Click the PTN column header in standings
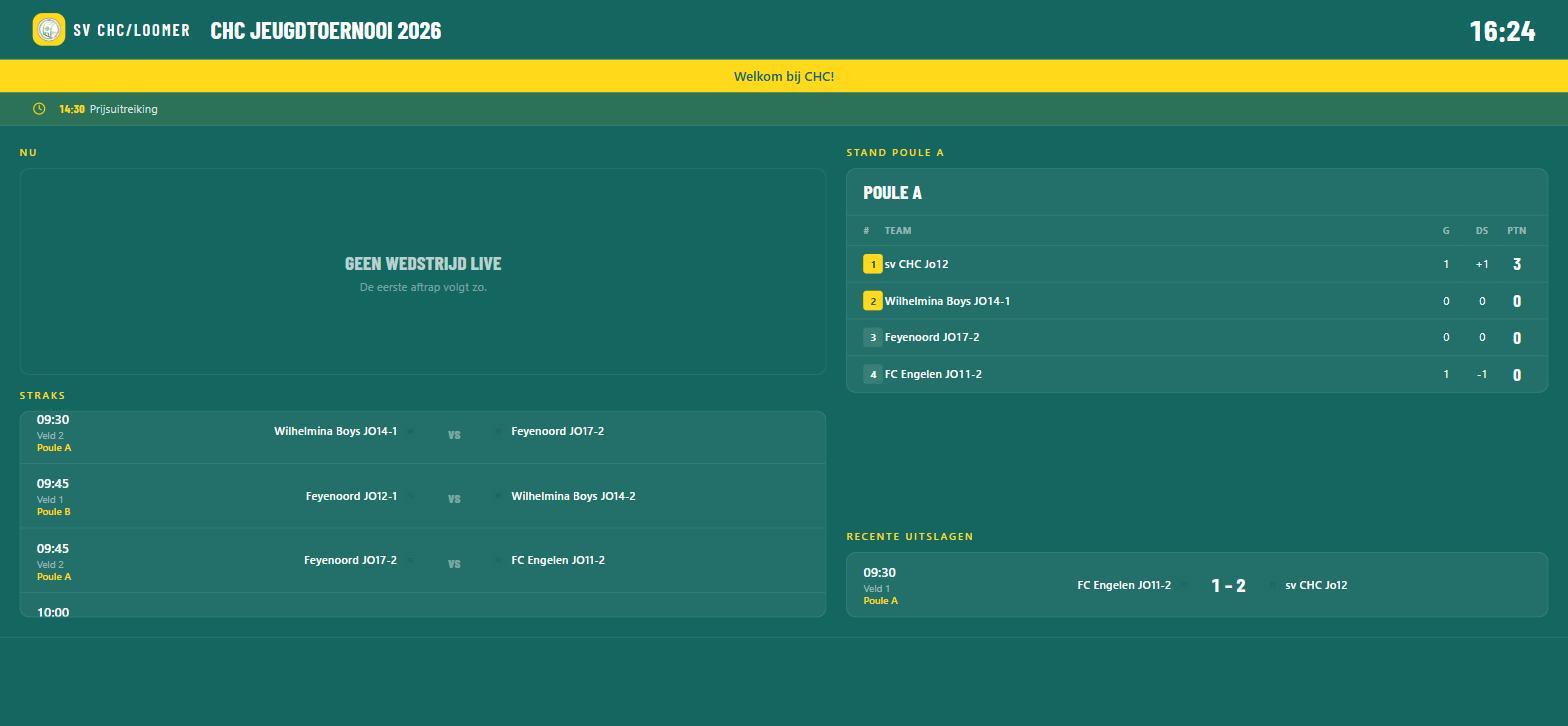1568x726 pixels. point(1517,230)
